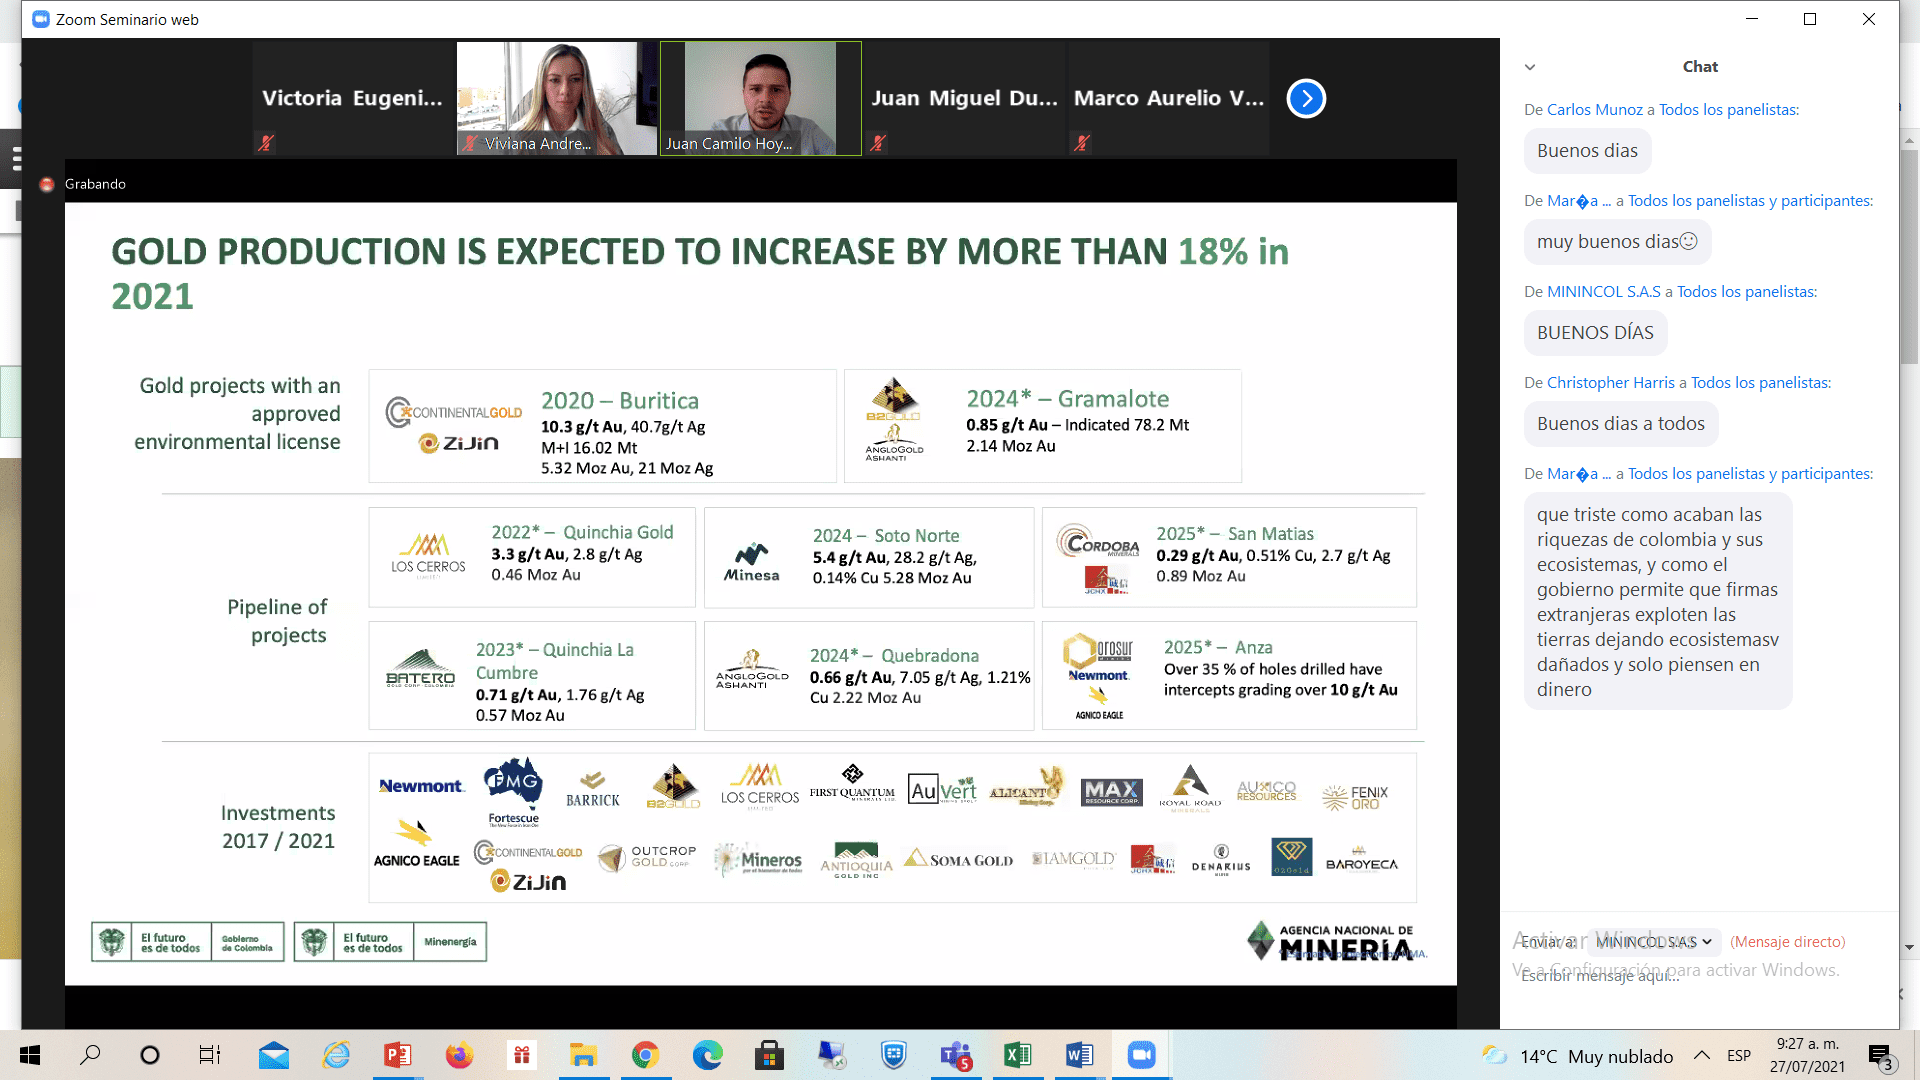Change the ESP input language
The image size is (1920, 1080).
pos(1739,1056)
